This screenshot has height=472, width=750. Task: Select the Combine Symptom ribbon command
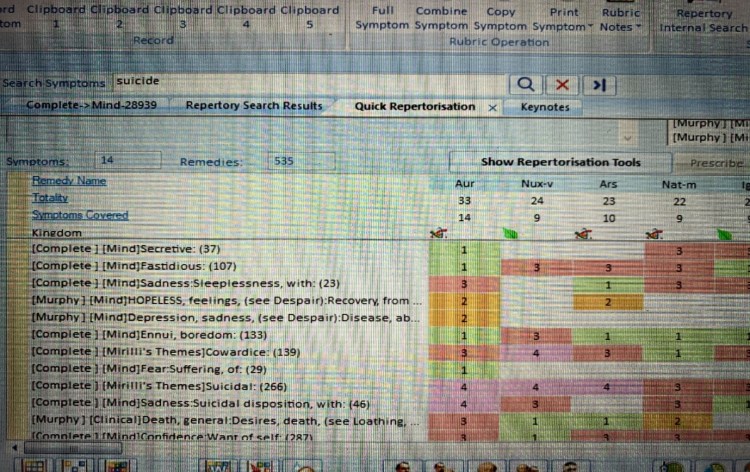click(x=441, y=18)
